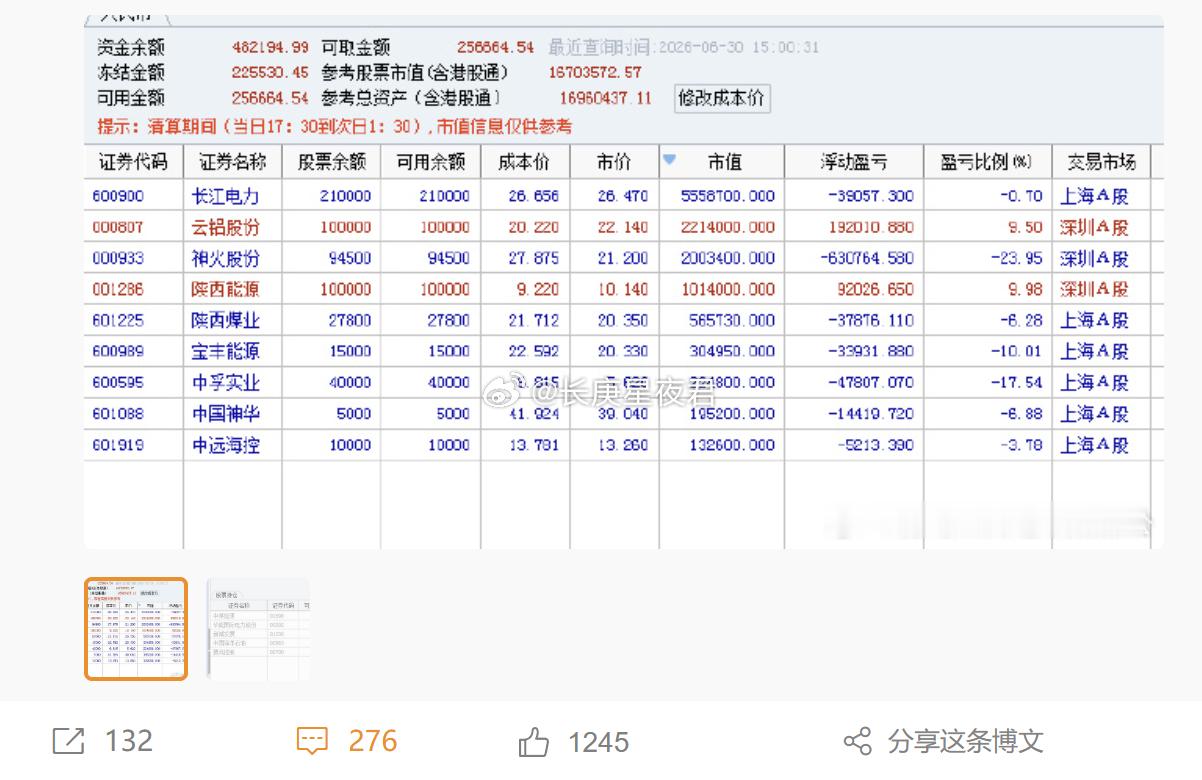This screenshot has height=780, width=1202.
Task: Click the 浮动盈亏 column header
Action: click(x=852, y=162)
